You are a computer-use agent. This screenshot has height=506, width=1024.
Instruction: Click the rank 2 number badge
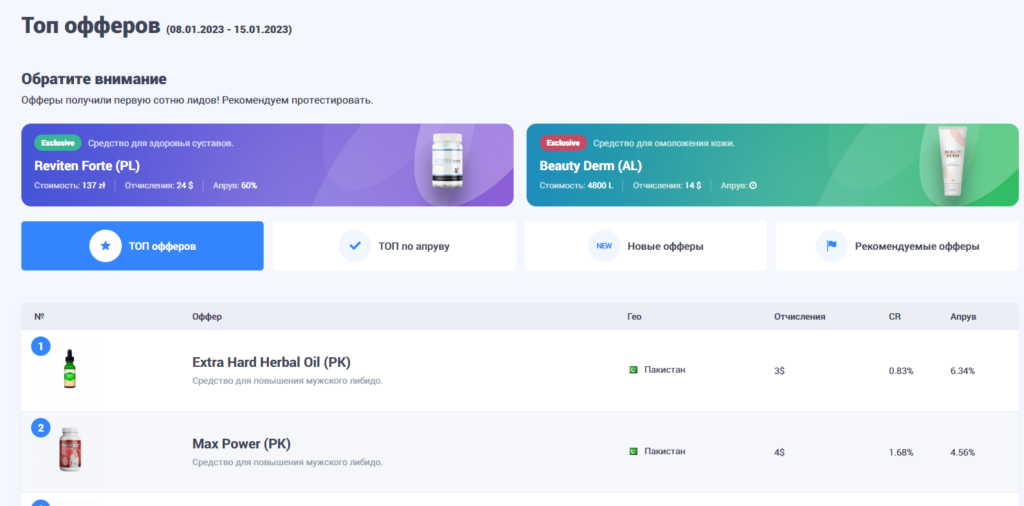point(40,428)
